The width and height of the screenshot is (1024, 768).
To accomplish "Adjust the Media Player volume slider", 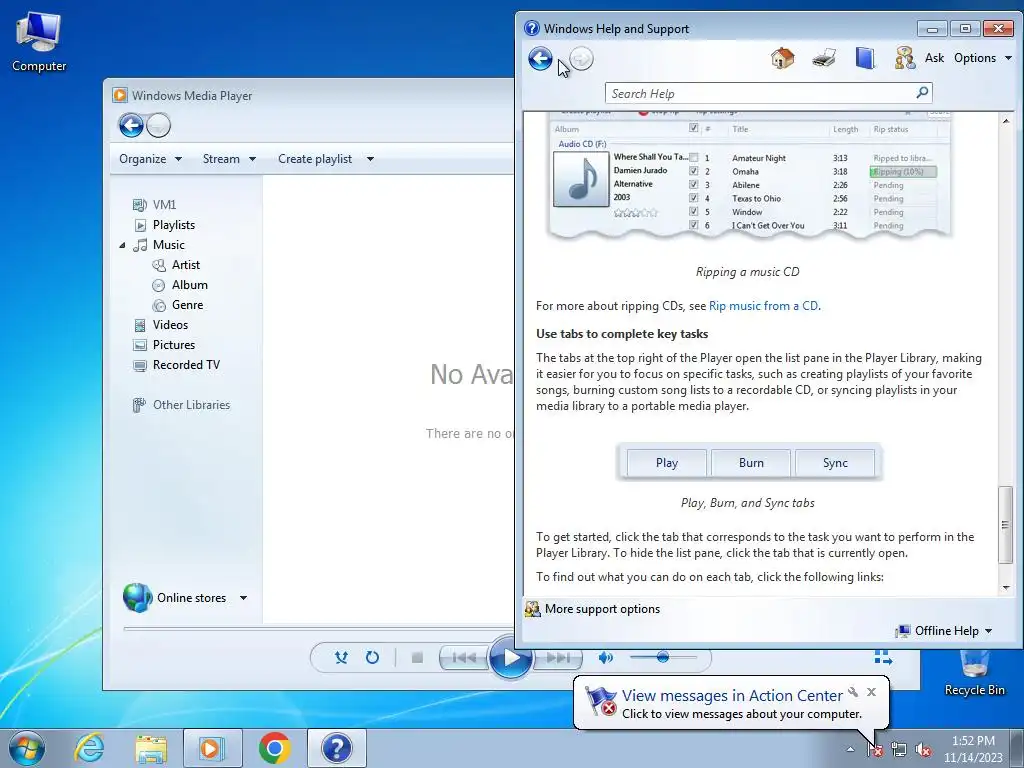I will 663,657.
